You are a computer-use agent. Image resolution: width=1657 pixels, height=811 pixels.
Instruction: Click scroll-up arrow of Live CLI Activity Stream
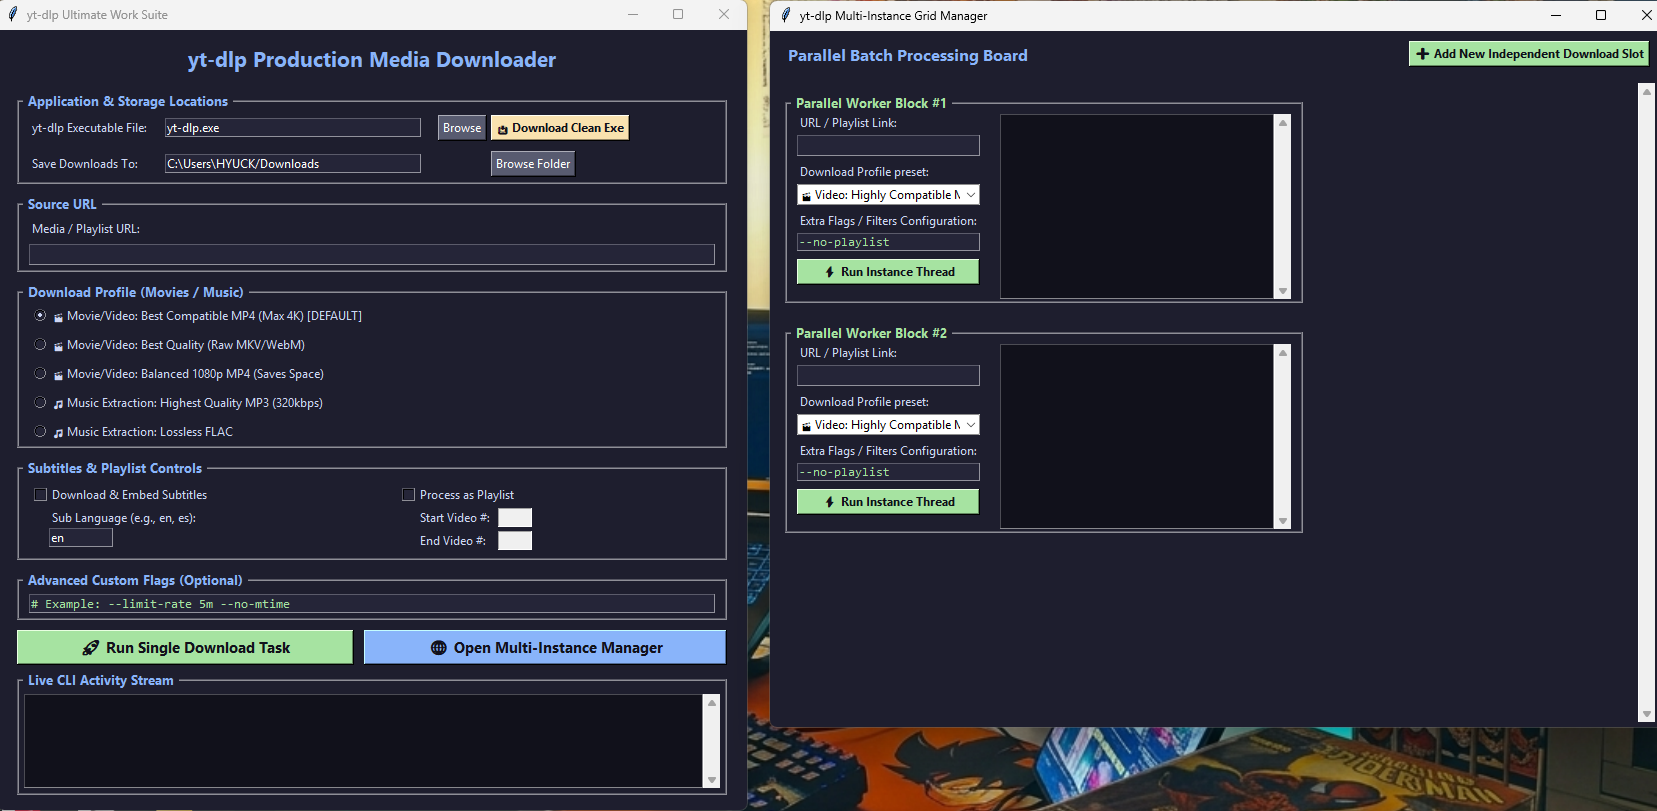[712, 703]
